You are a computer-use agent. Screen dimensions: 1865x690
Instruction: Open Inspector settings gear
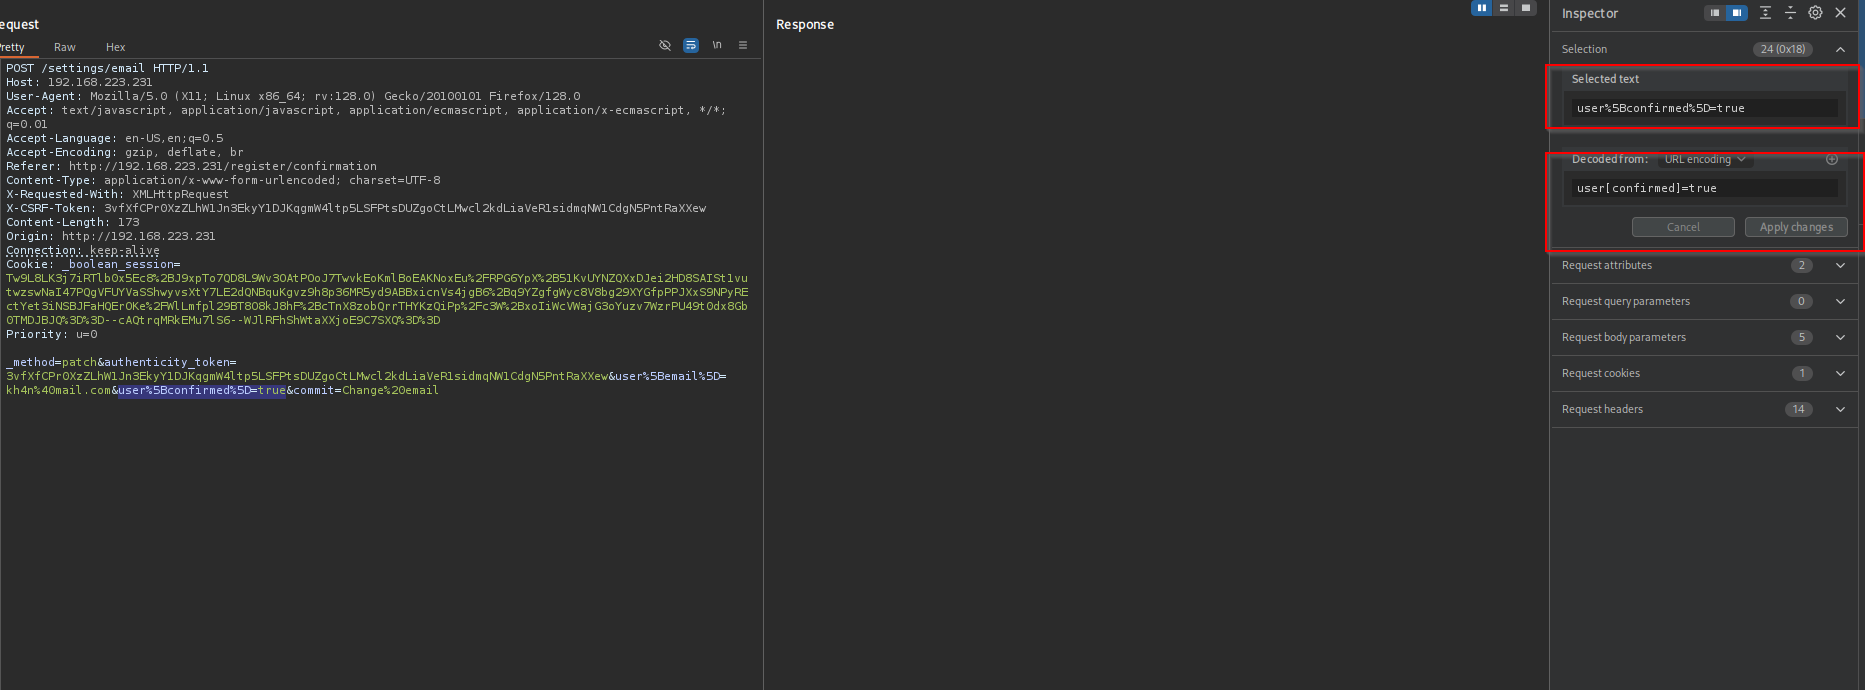pos(1815,13)
